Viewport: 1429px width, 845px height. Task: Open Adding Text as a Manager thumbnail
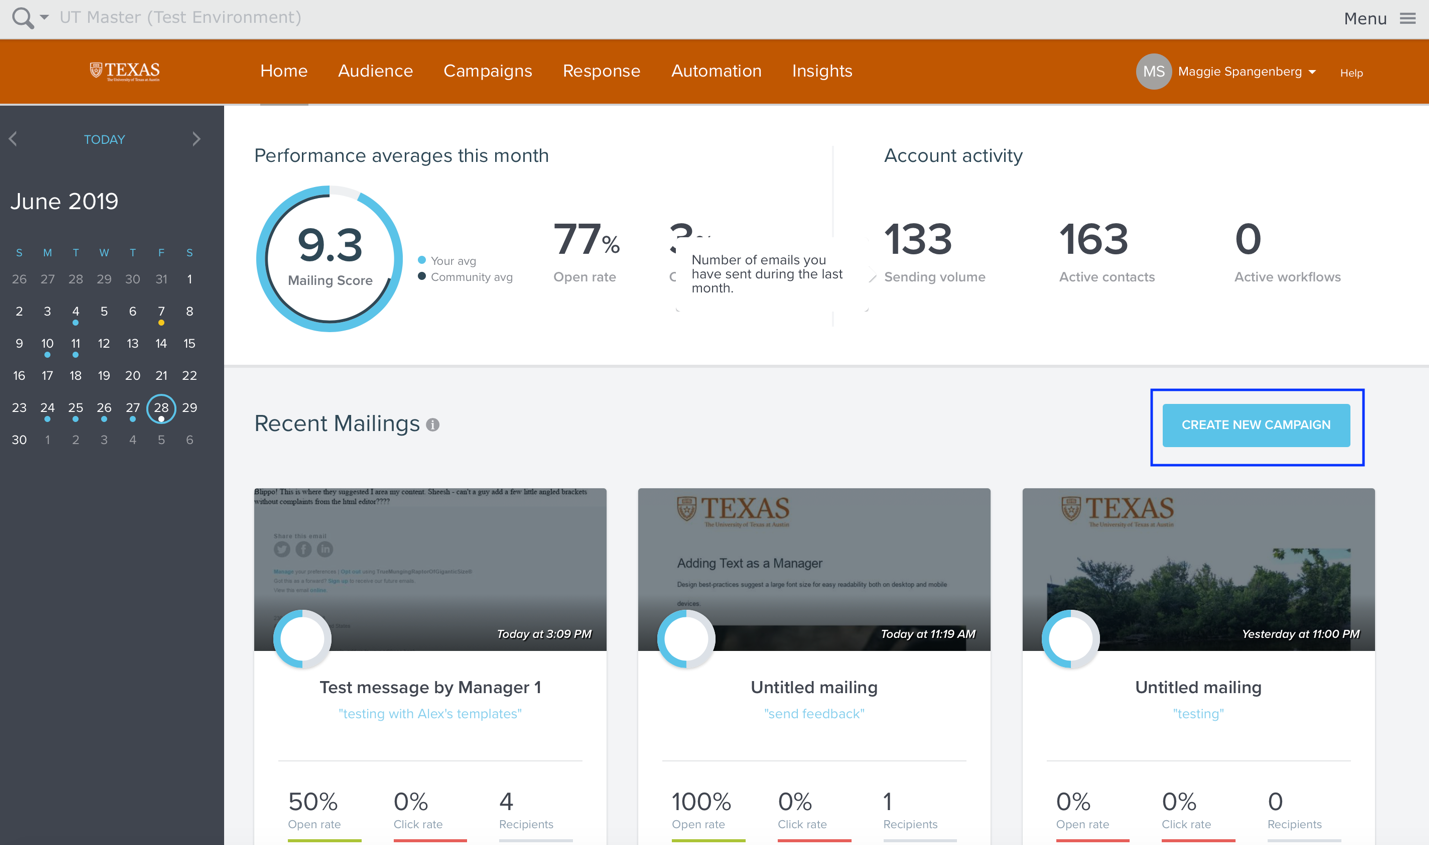tap(814, 569)
